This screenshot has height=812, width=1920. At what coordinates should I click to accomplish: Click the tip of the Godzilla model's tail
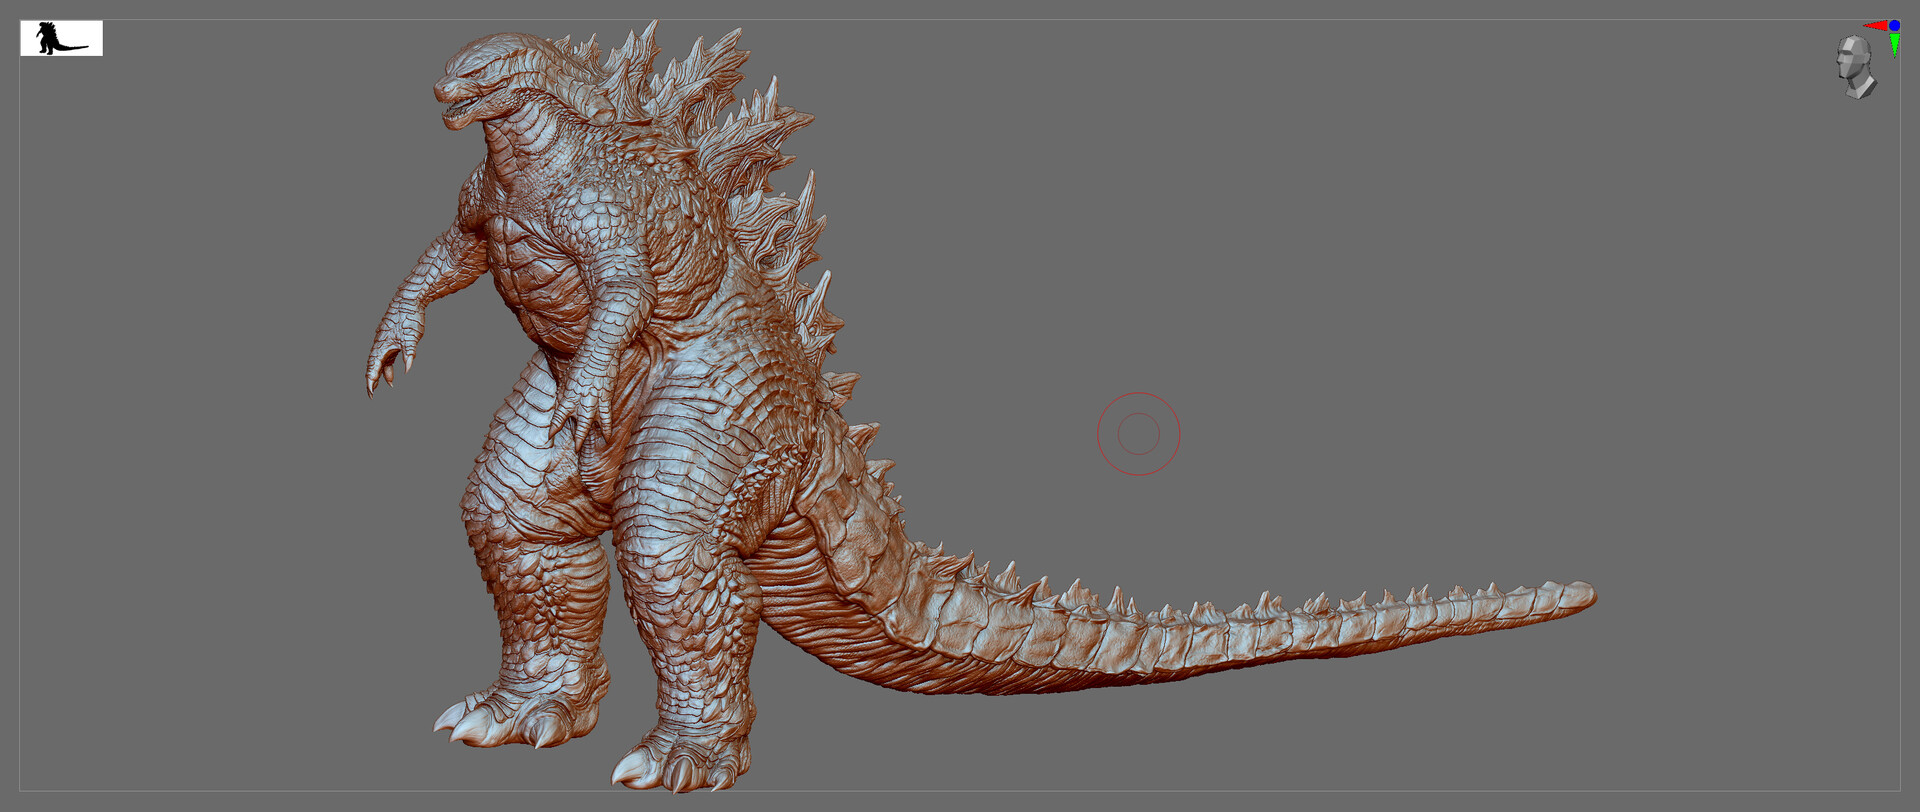tap(1580, 596)
